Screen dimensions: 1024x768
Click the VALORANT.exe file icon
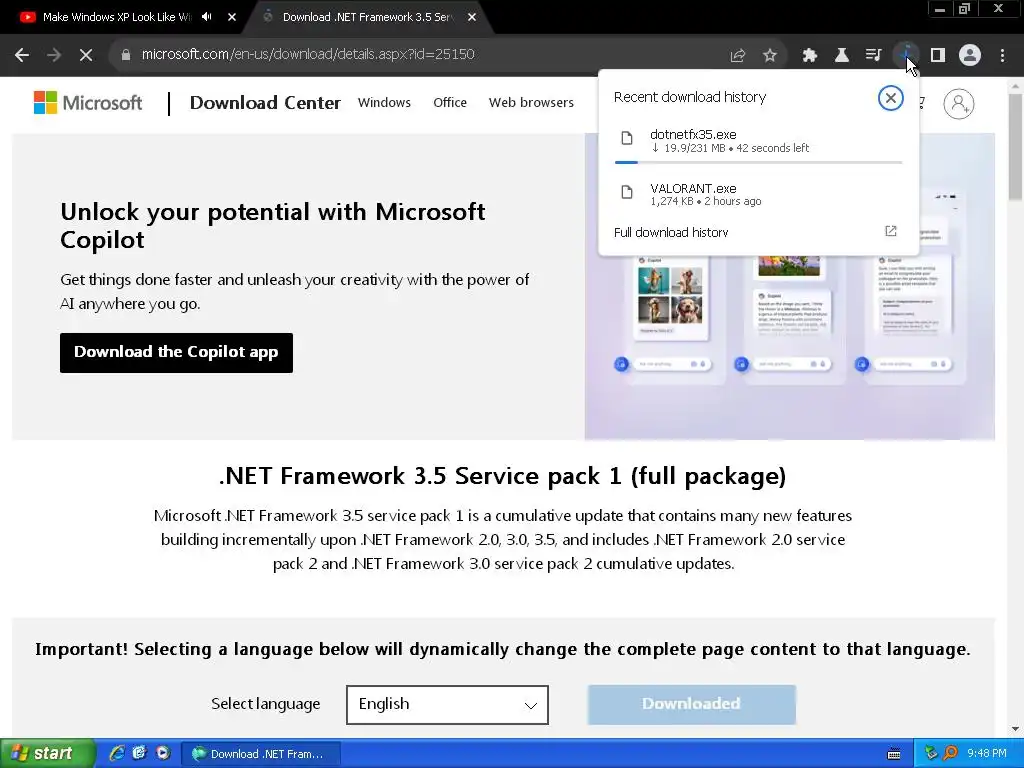click(627, 192)
